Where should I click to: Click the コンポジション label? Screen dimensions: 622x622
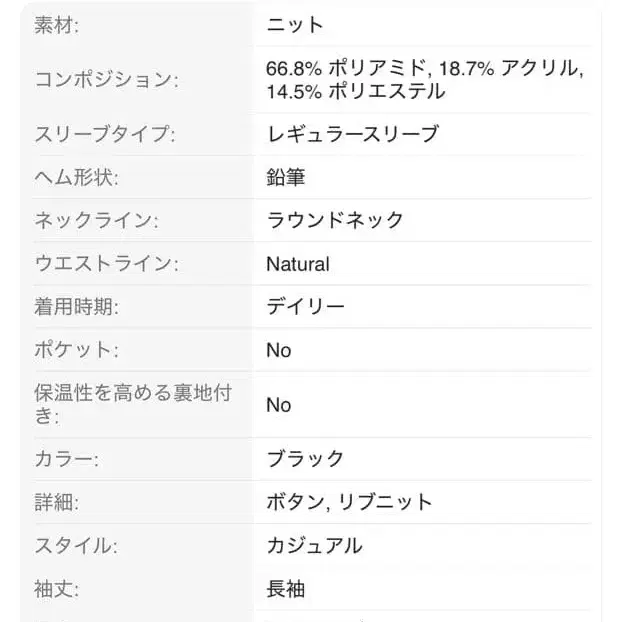point(107,80)
